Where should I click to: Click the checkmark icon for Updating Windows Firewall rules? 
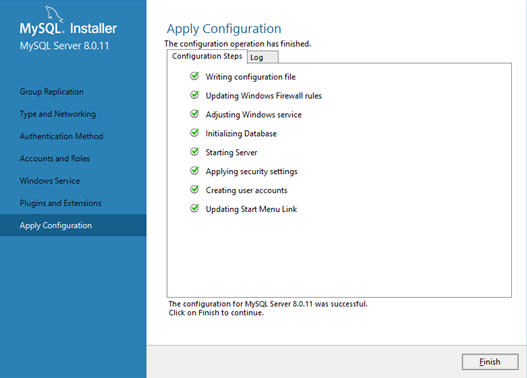(195, 95)
